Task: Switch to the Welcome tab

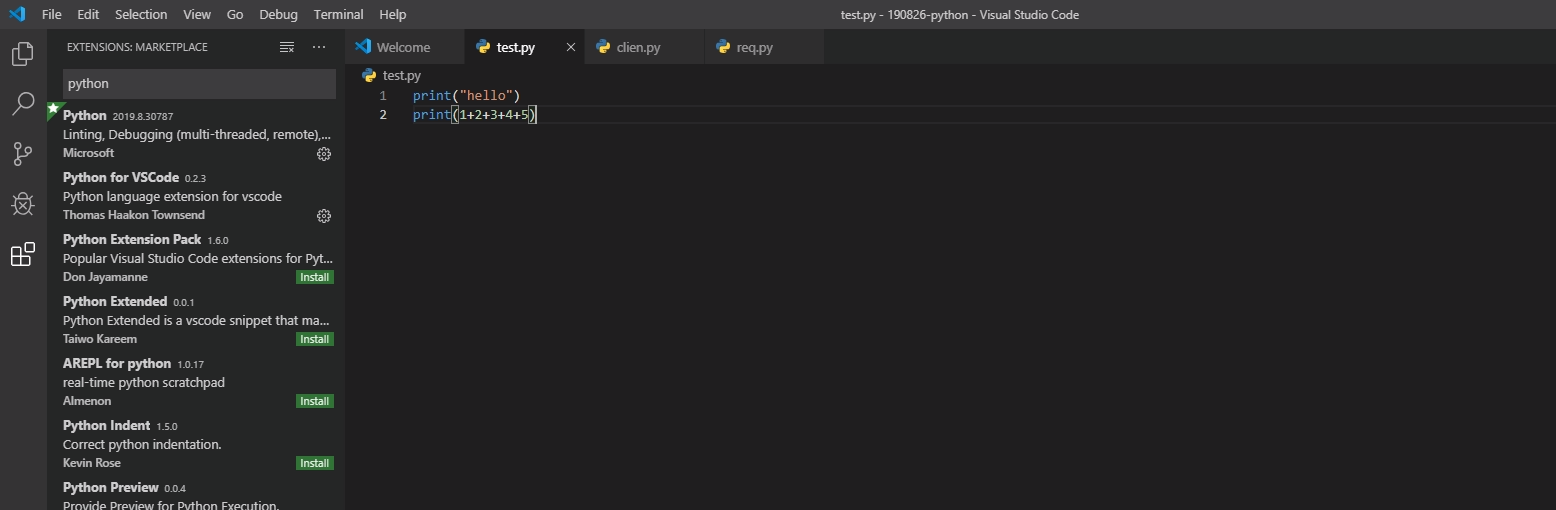Action: [x=405, y=47]
